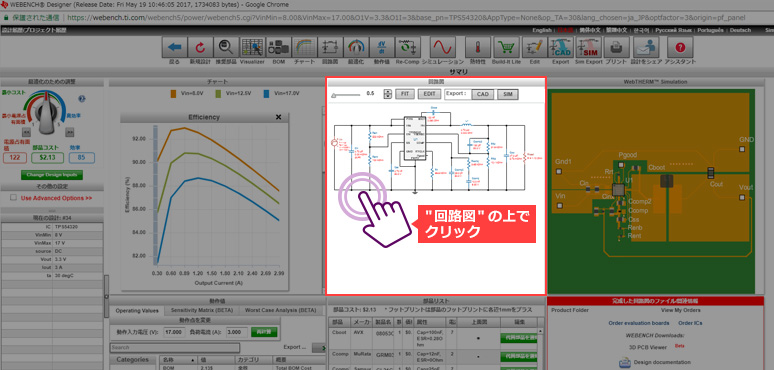Click the schematic zoom slider

(x=346, y=94)
